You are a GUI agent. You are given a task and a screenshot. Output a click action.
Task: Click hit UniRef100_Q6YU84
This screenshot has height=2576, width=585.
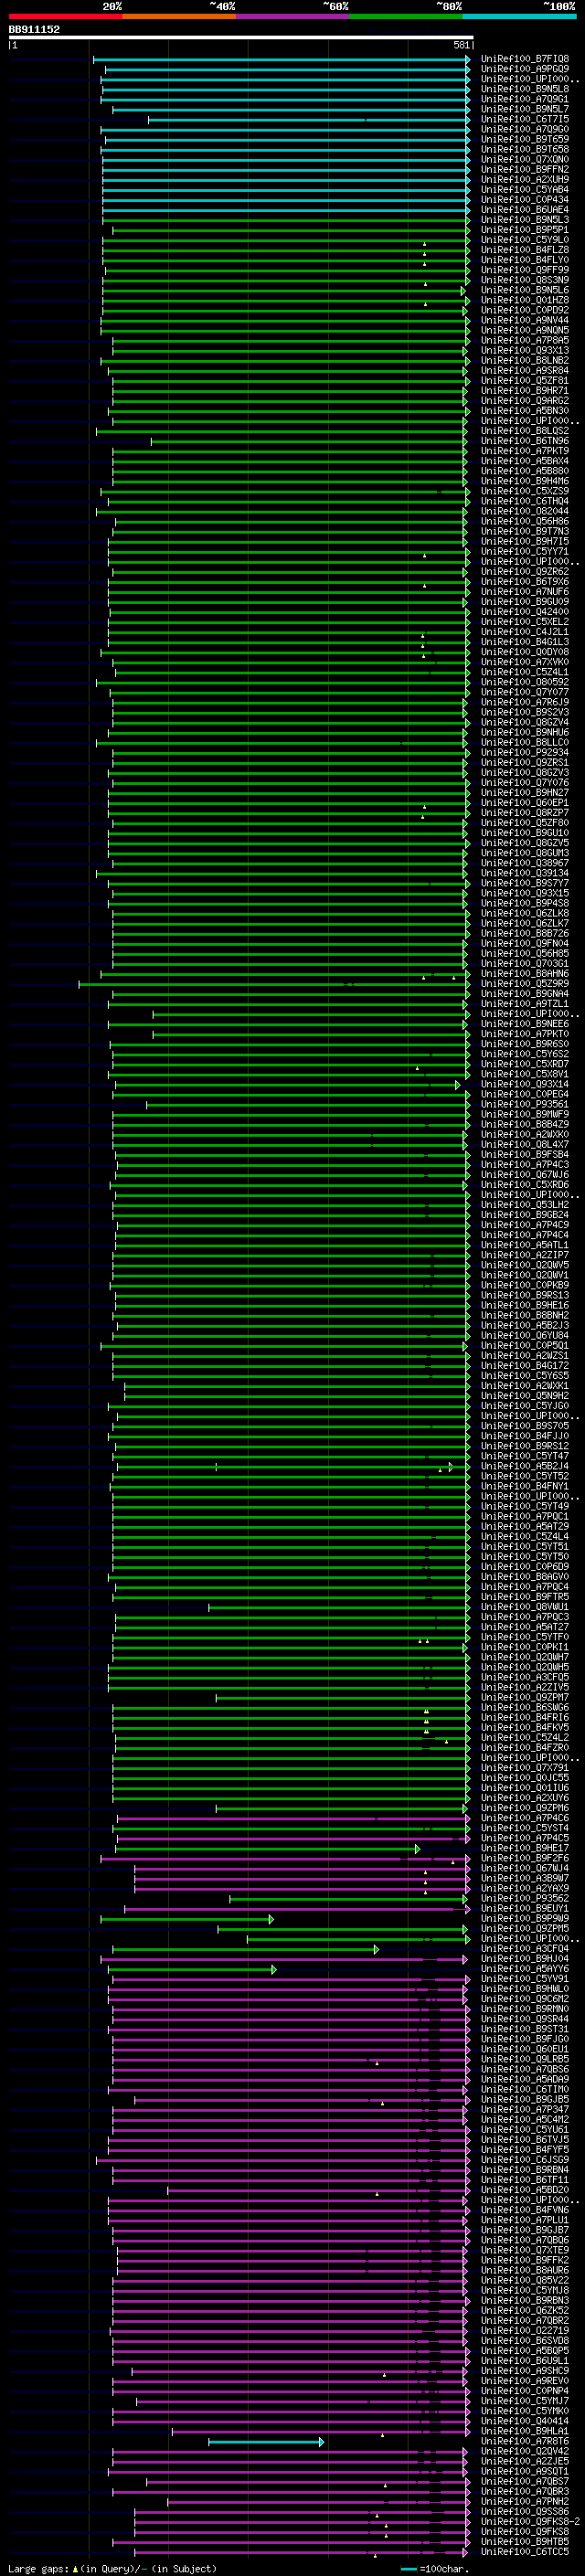click(525, 1335)
